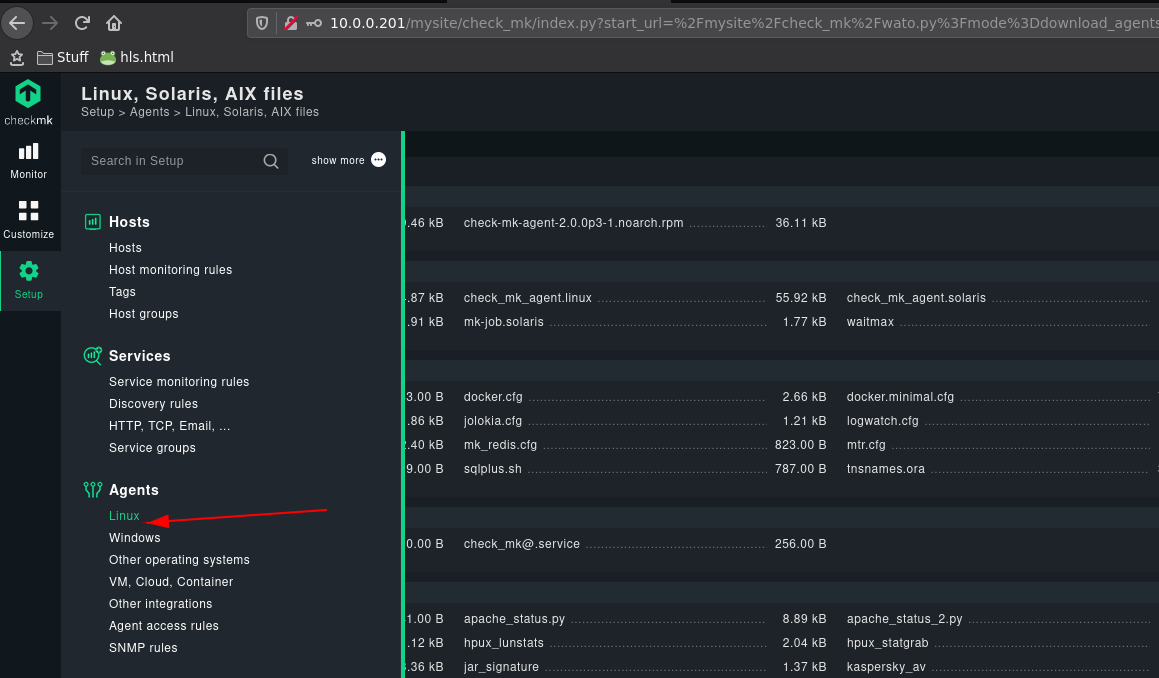This screenshot has width=1159, height=678.
Task: Click the Hosts section icon
Action: (x=92, y=222)
